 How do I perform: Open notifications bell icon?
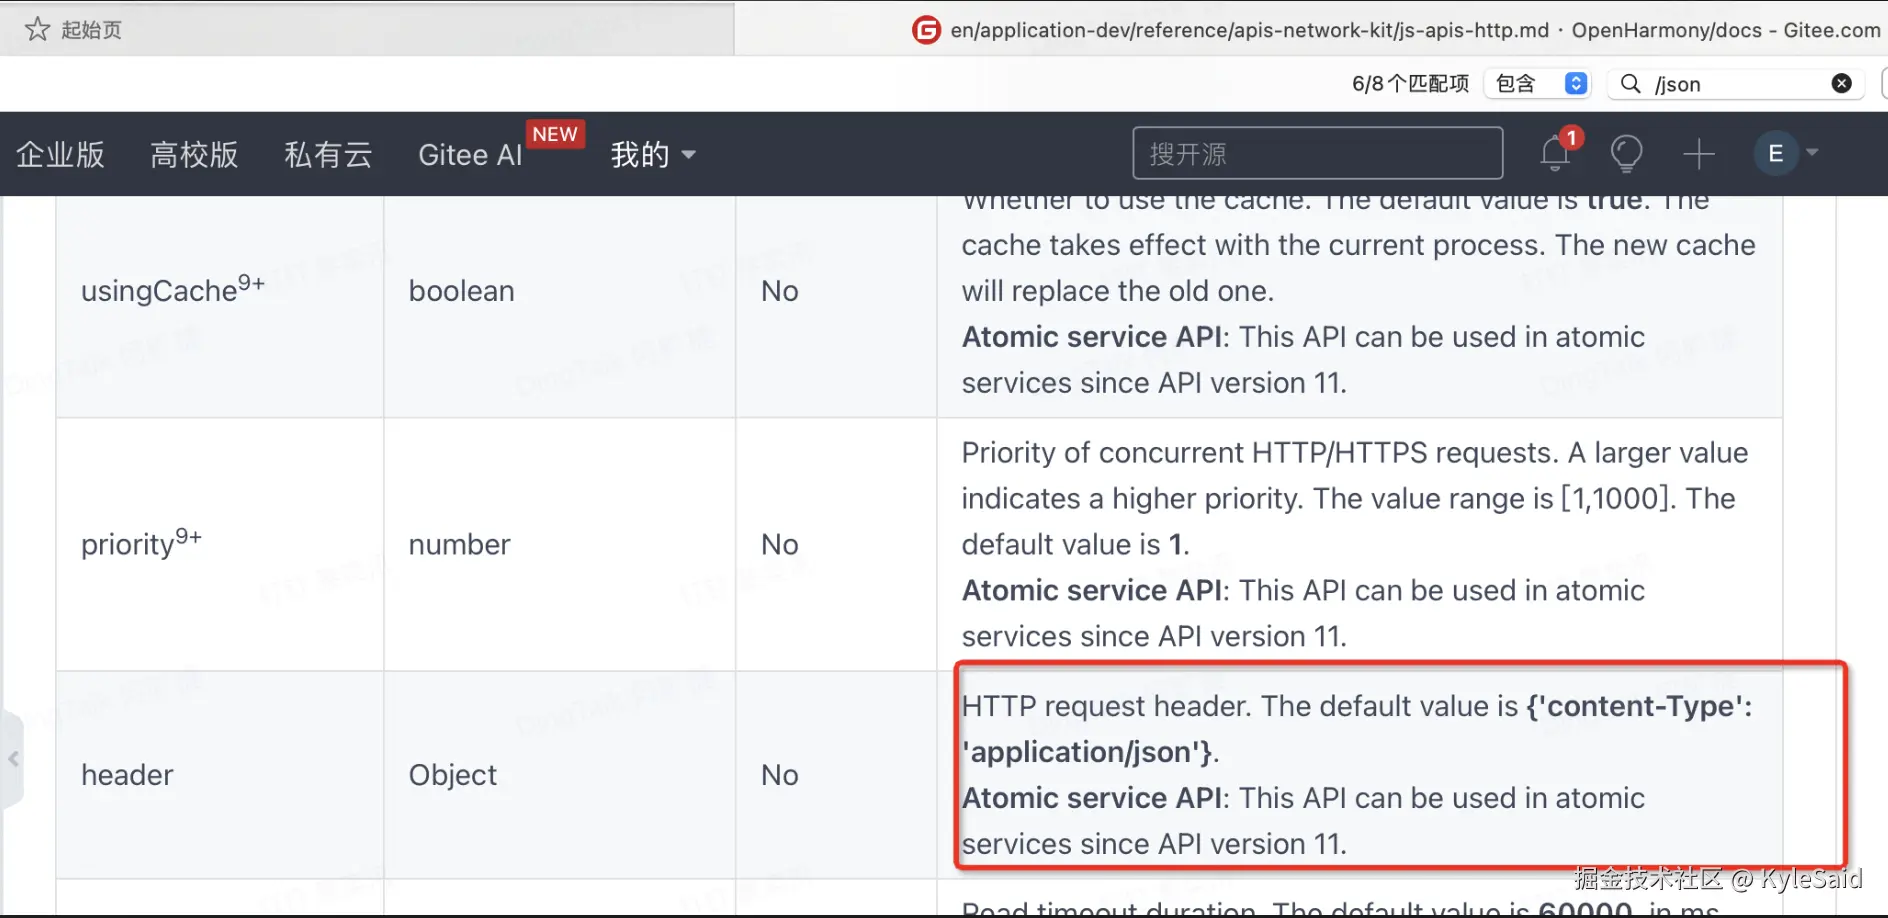click(x=1555, y=153)
